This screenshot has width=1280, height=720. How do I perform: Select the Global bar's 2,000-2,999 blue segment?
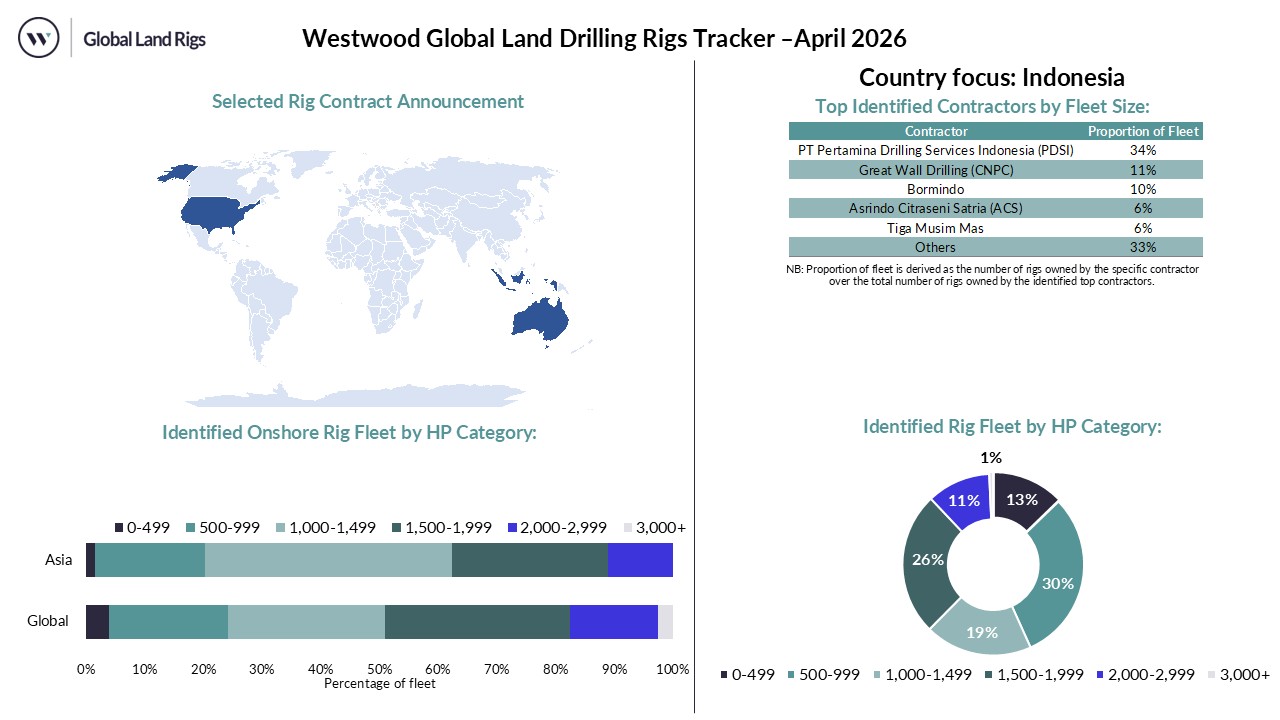pos(614,622)
